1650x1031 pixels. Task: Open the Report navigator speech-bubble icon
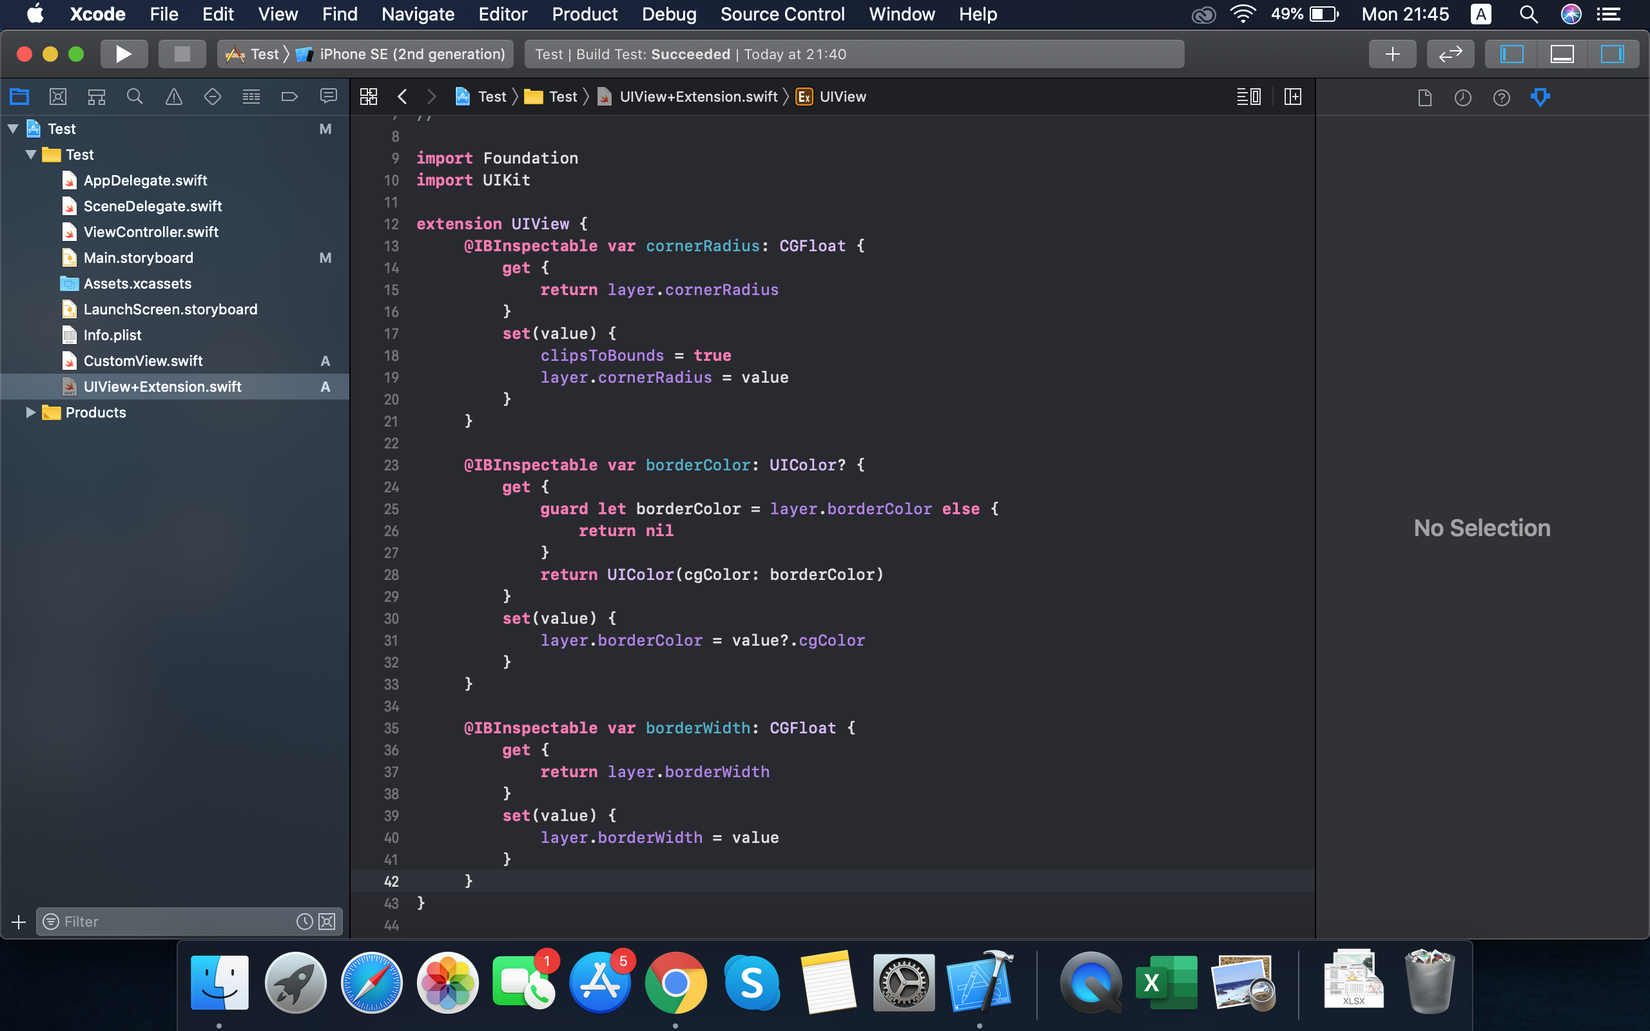click(x=328, y=96)
